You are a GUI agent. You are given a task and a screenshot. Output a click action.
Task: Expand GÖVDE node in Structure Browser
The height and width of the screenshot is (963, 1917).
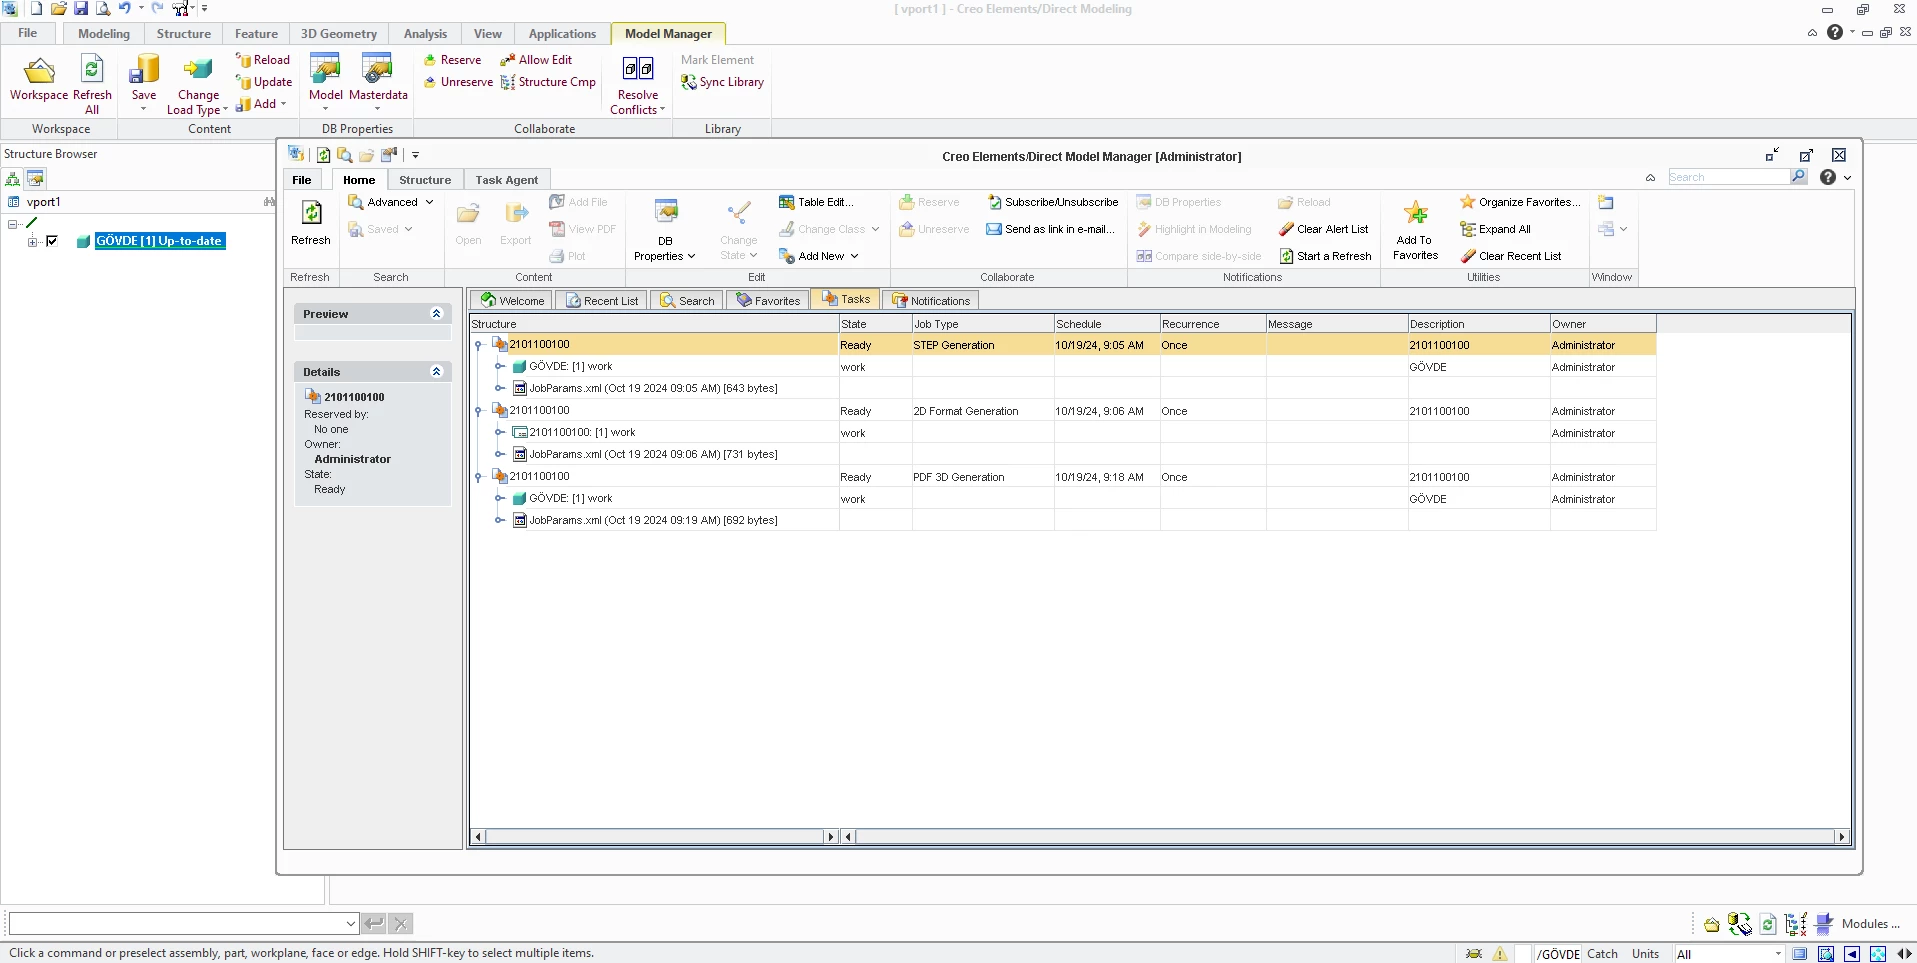tap(33, 241)
